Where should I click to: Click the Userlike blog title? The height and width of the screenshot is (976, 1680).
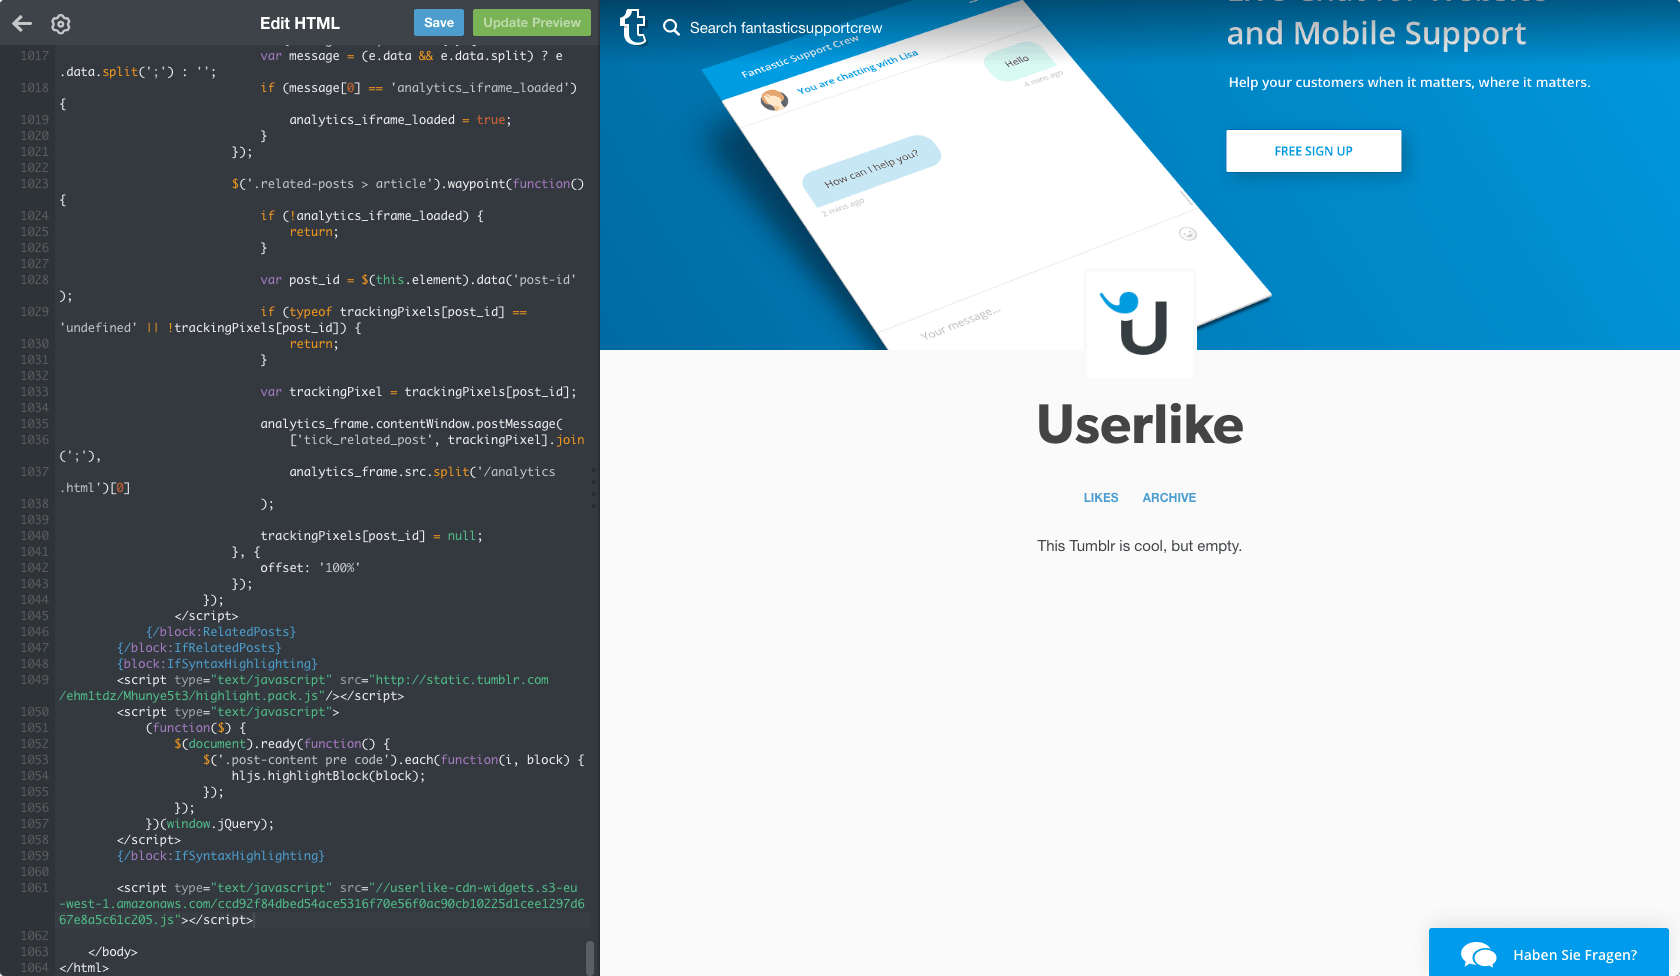click(x=1140, y=425)
